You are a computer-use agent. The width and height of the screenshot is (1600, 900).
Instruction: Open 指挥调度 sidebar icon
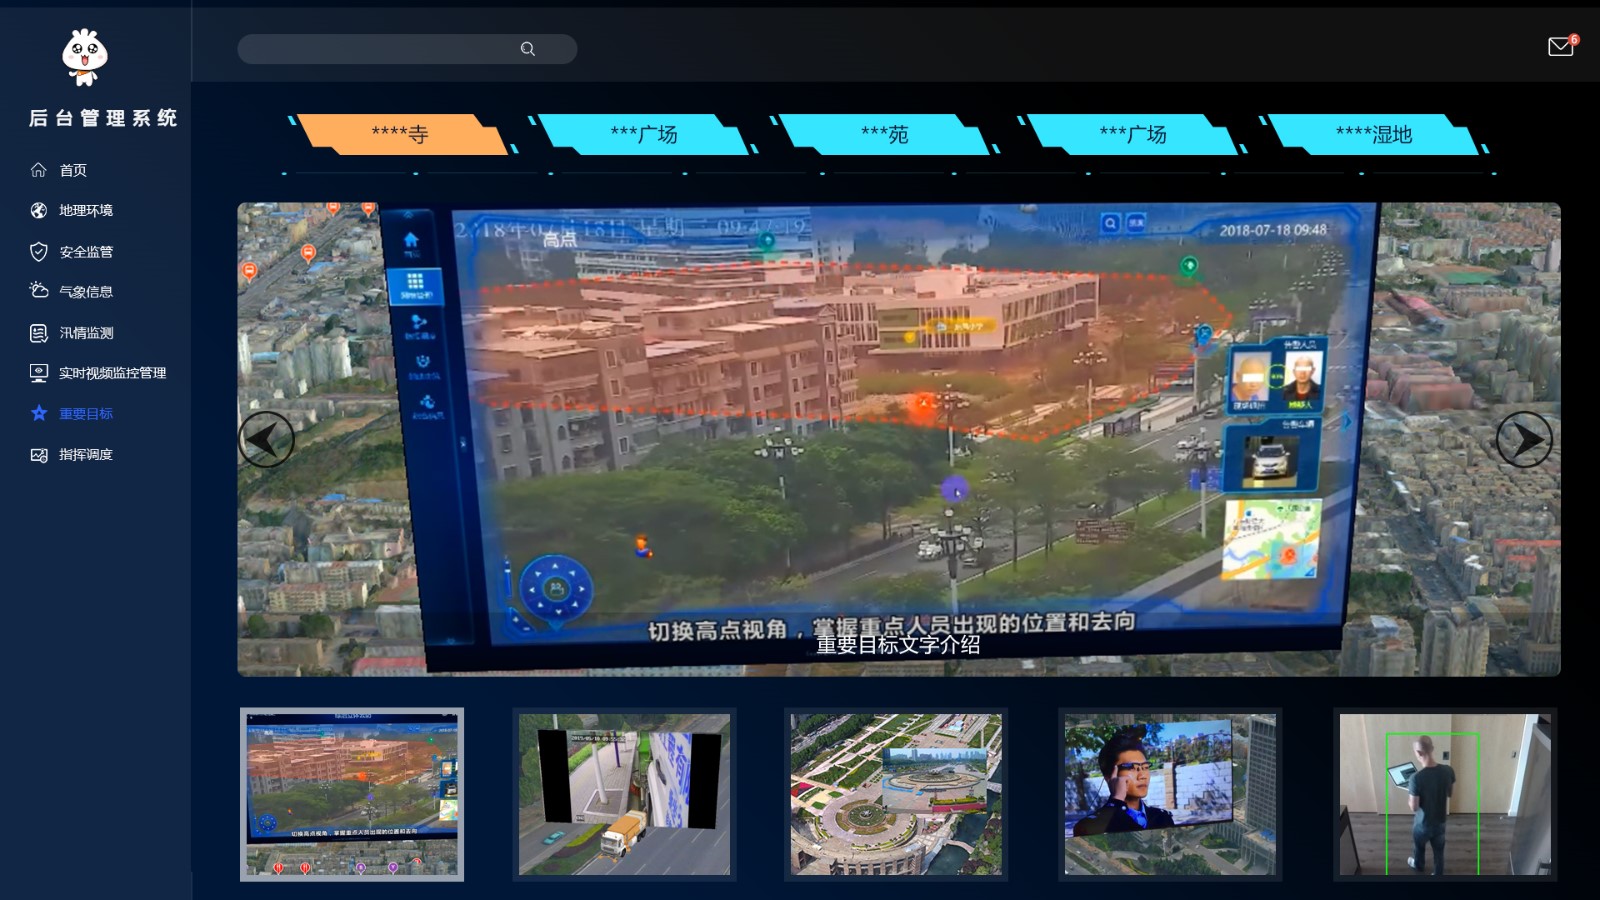coord(39,455)
